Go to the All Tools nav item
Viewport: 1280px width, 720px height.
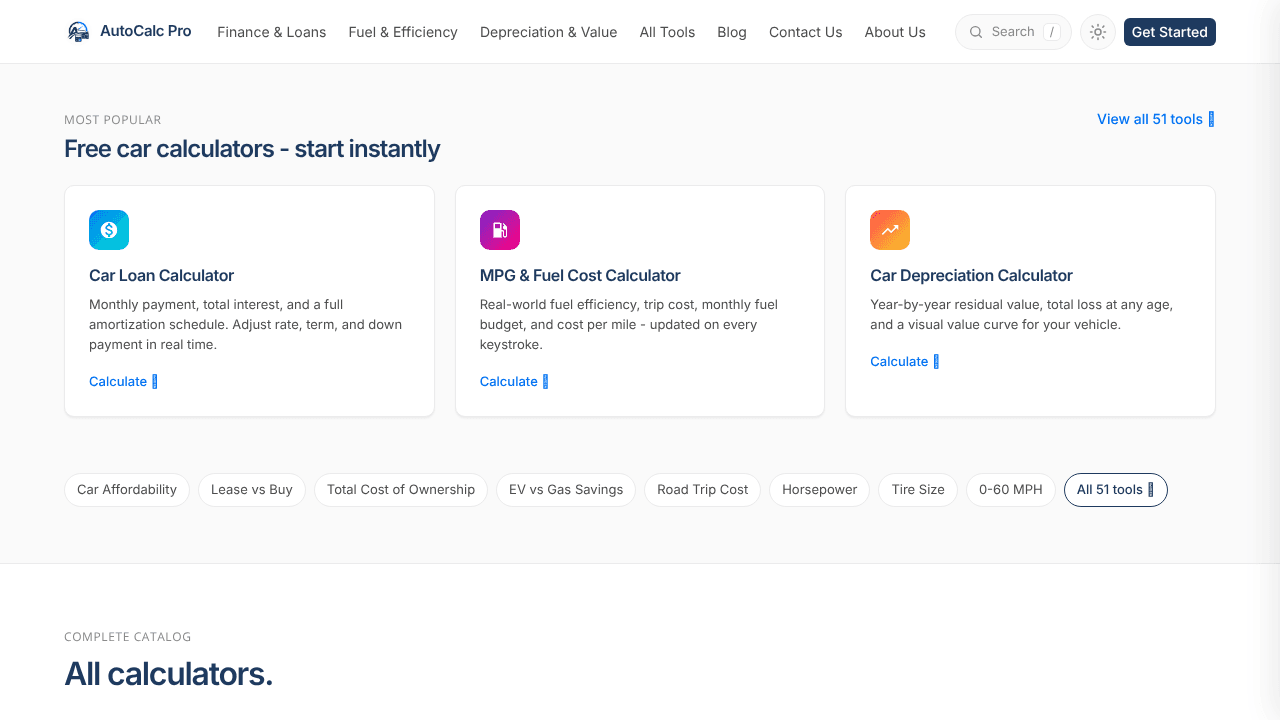(667, 32)
